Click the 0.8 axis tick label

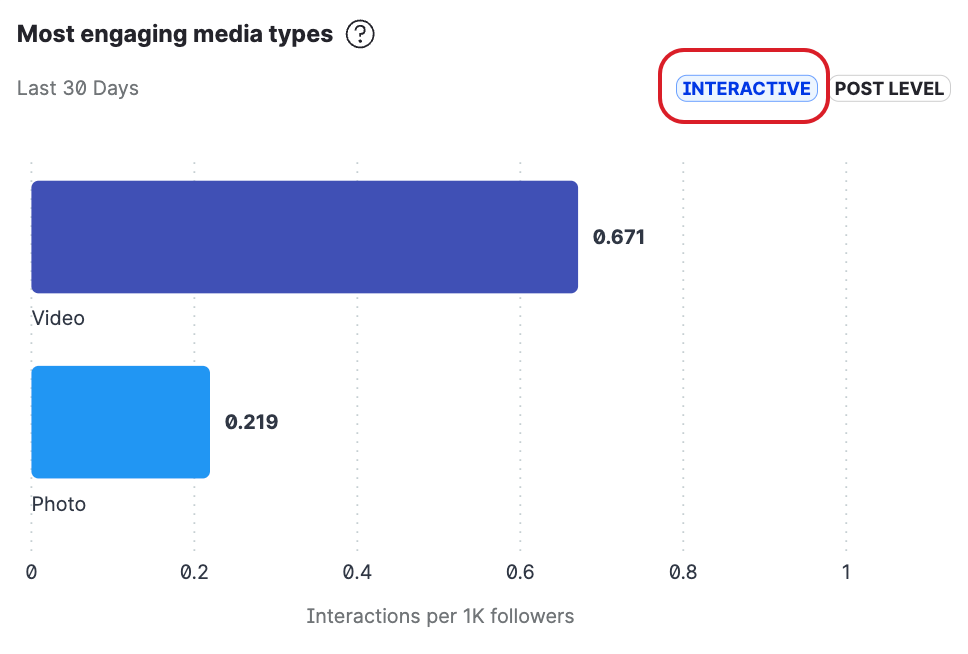[683, 573]
